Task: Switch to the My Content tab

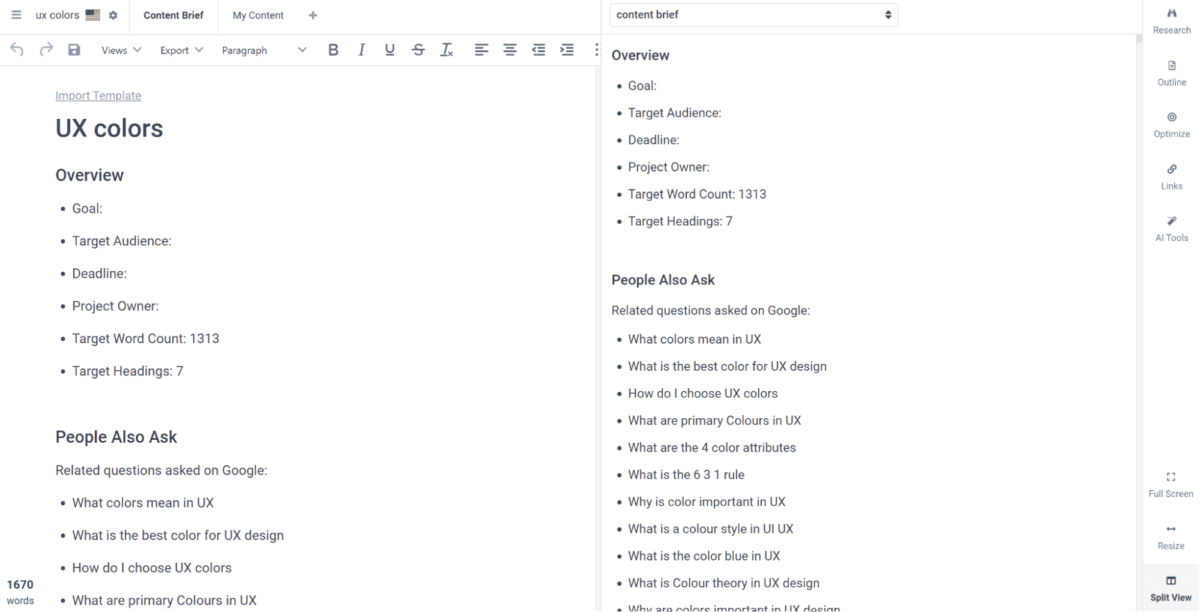Action: (257, 15)
